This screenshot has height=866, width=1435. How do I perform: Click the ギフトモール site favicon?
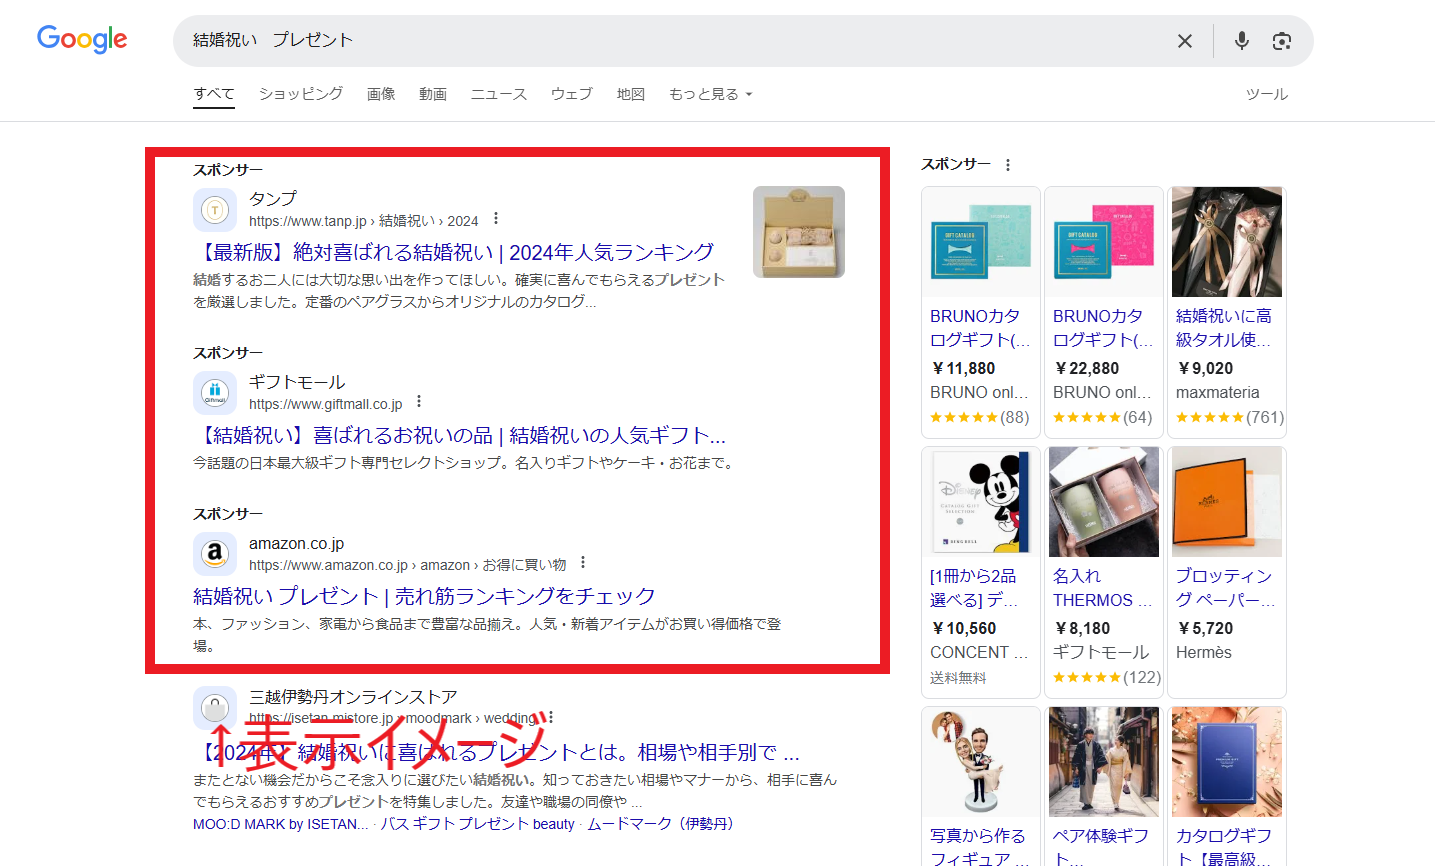[215, 393]
